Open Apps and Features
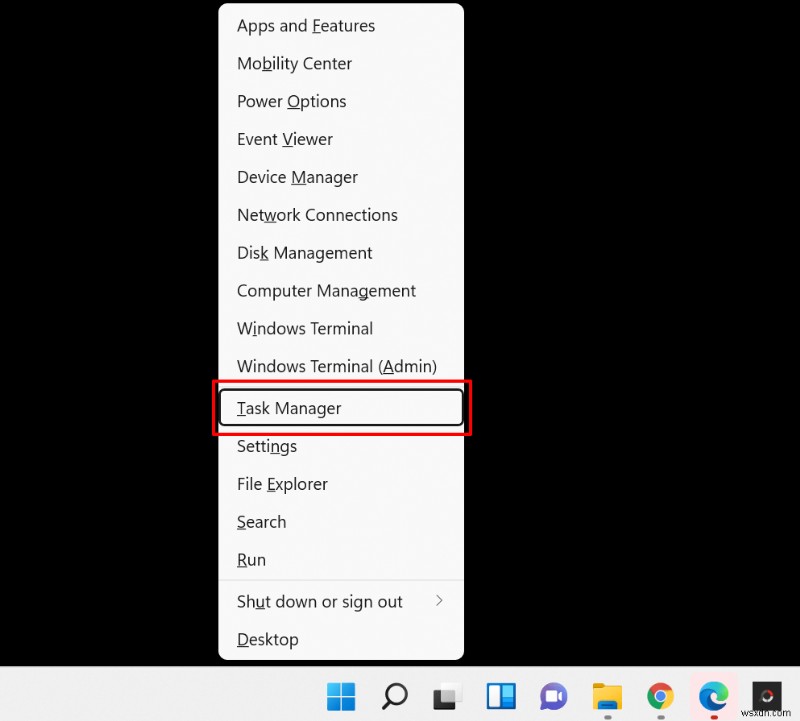The height and width of the screenshot is (721, 800). pos(305,25)
